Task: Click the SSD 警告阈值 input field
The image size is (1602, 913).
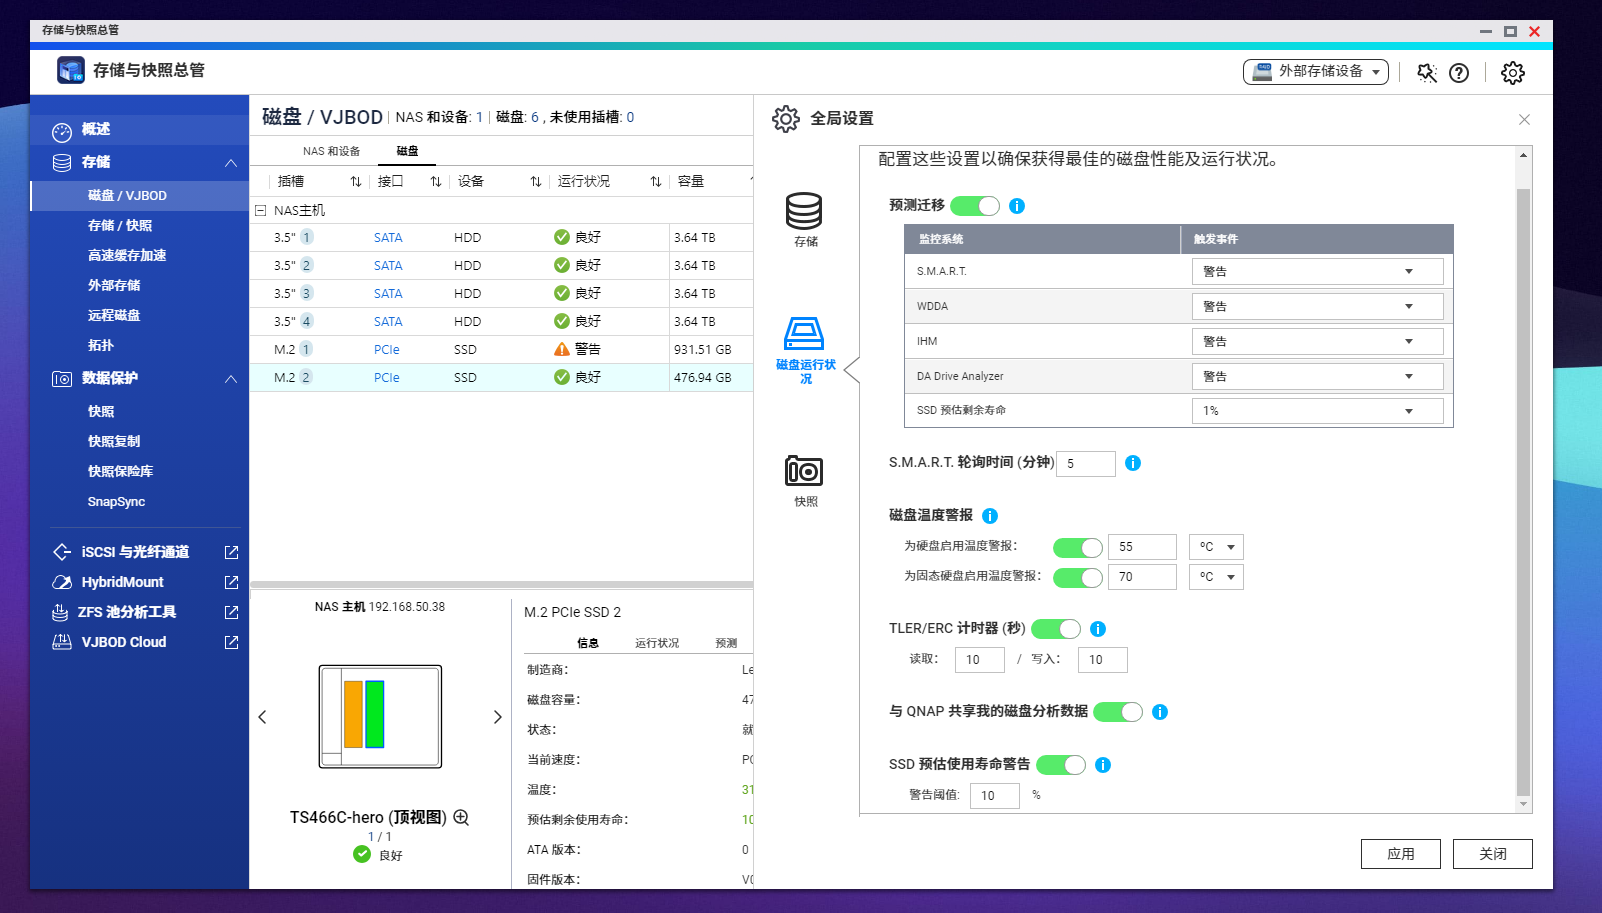Action: pyautogui.click(x=994, y=796)
